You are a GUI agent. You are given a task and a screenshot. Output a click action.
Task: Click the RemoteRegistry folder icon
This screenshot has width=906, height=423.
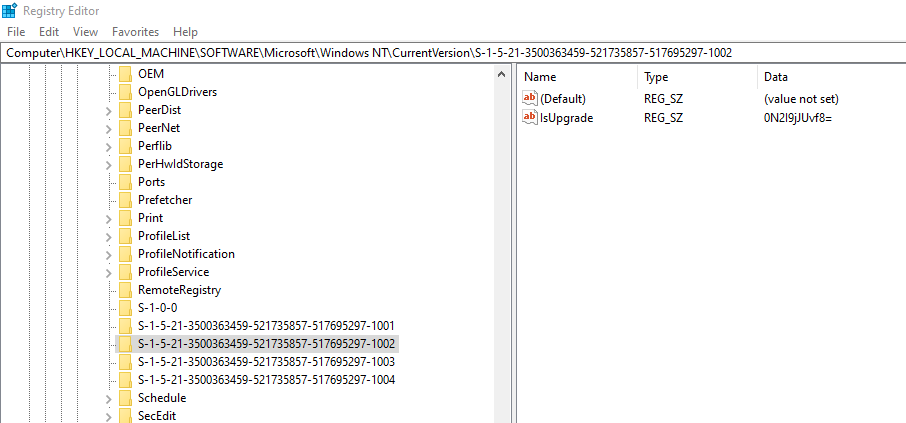click(x=125, y=290)
